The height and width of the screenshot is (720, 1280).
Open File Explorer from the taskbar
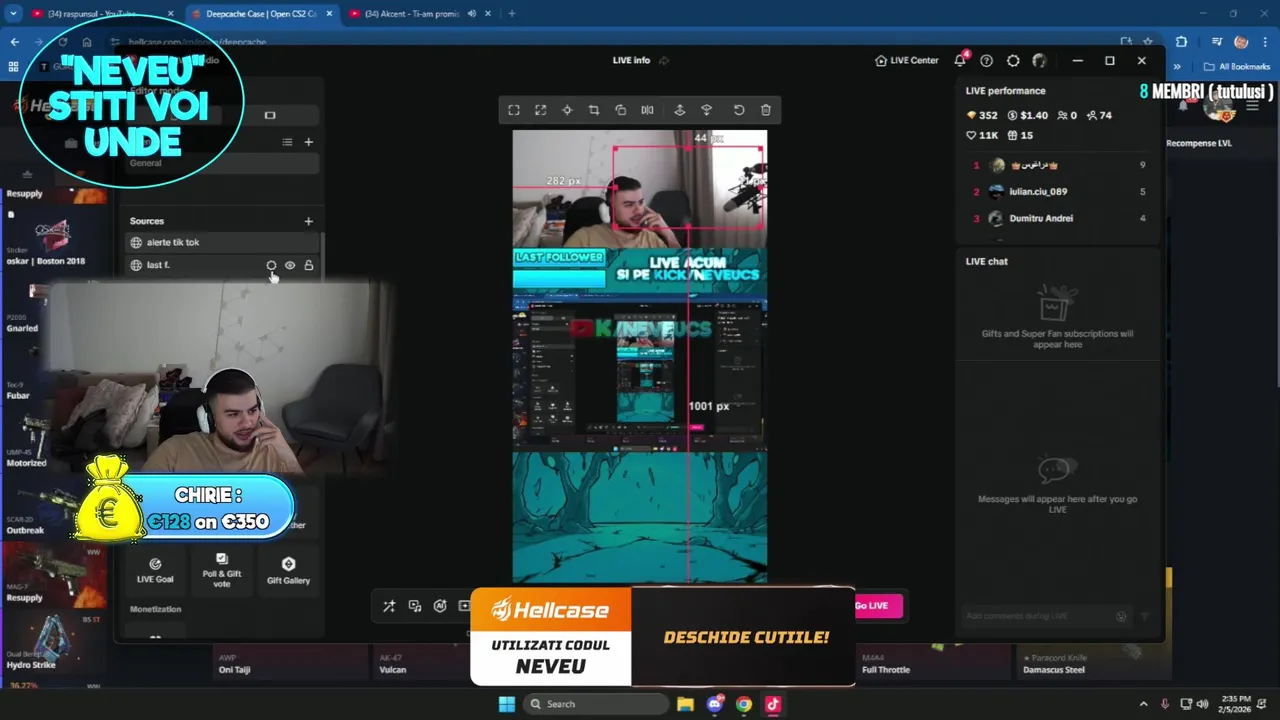[685, 704]
